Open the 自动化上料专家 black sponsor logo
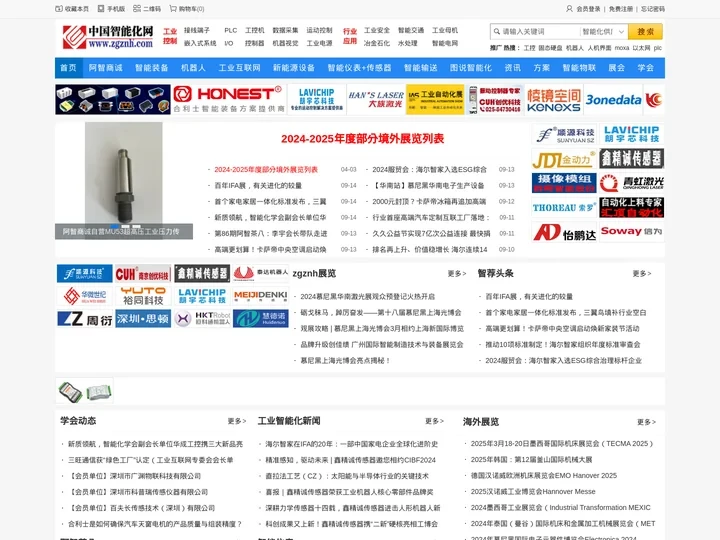The image size is (720, 540). 631,208
